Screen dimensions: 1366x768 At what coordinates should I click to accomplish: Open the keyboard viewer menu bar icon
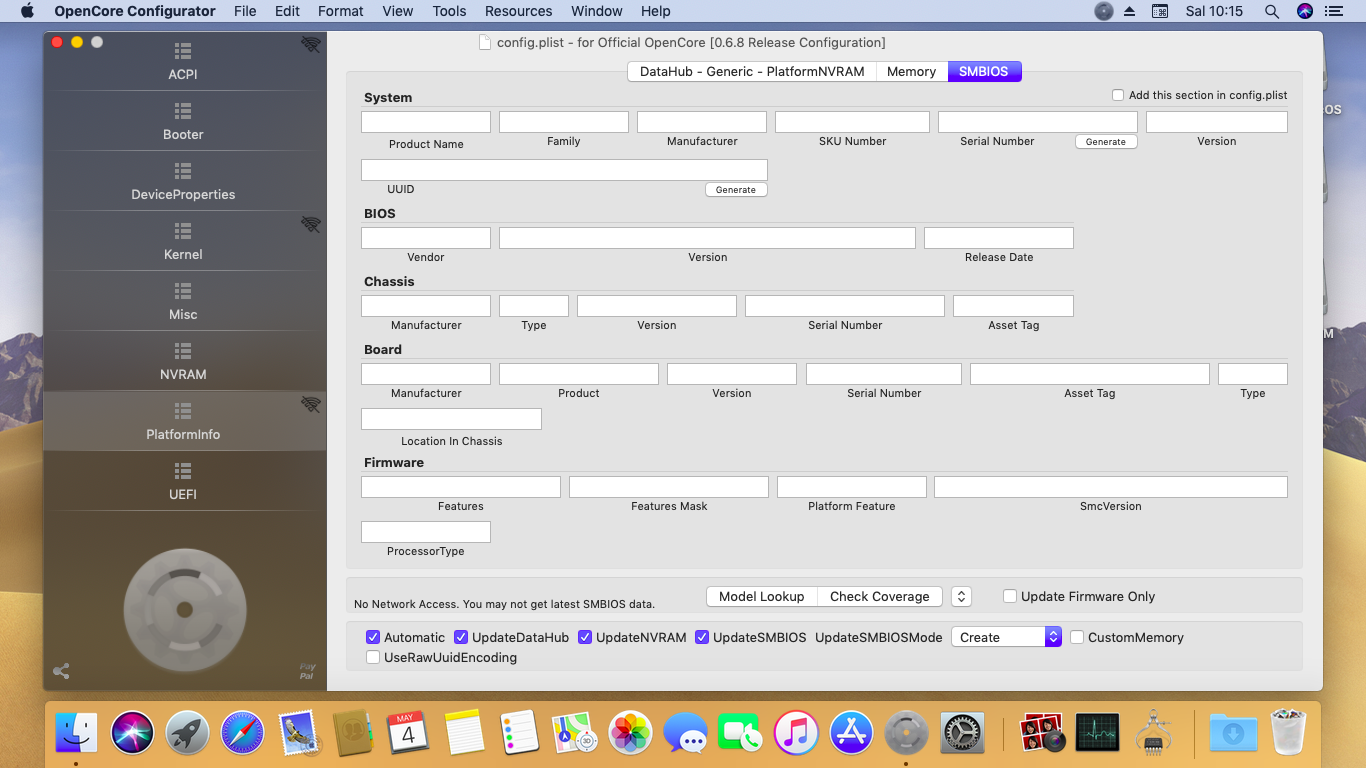tap(1160, 11)
